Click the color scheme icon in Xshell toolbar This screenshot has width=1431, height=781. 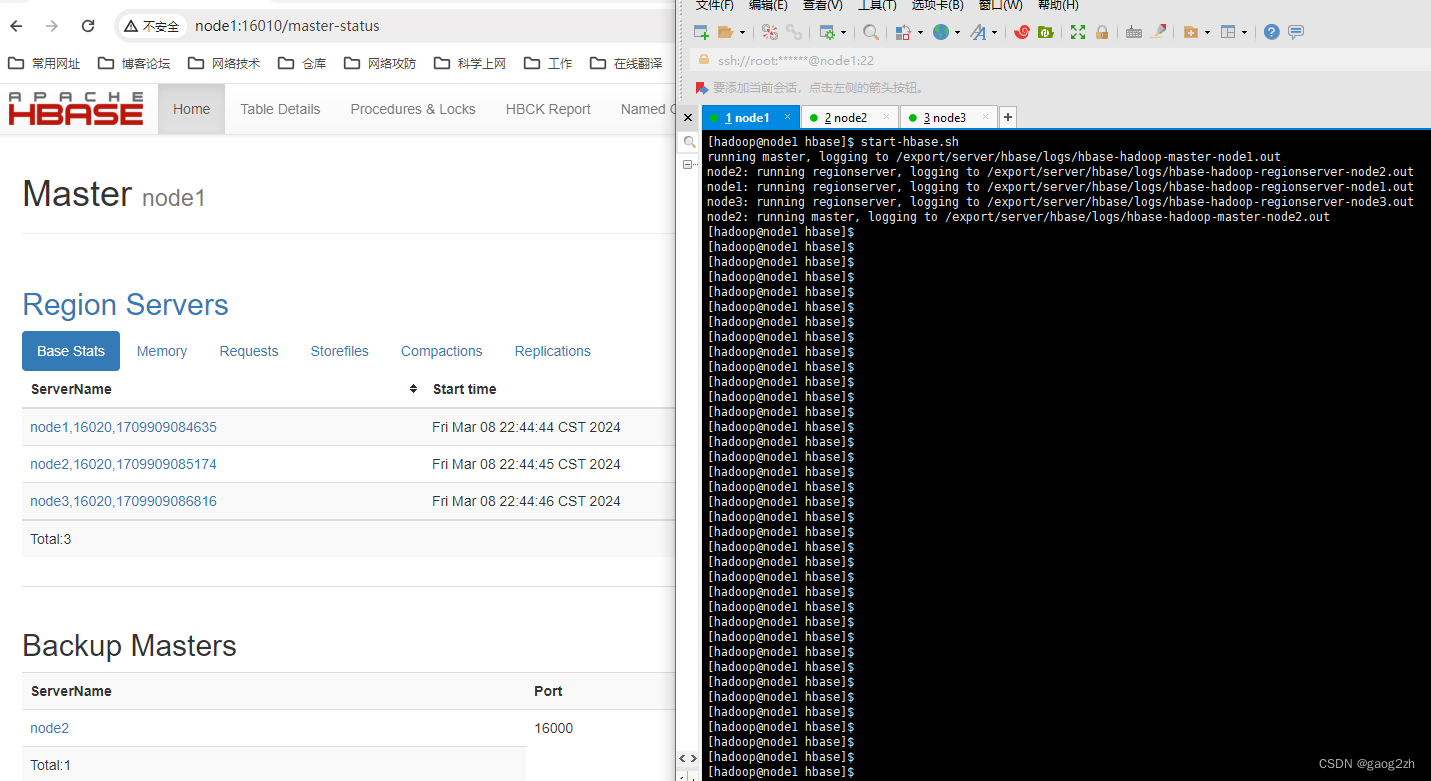pyautogui.click(x=903, y=32)
